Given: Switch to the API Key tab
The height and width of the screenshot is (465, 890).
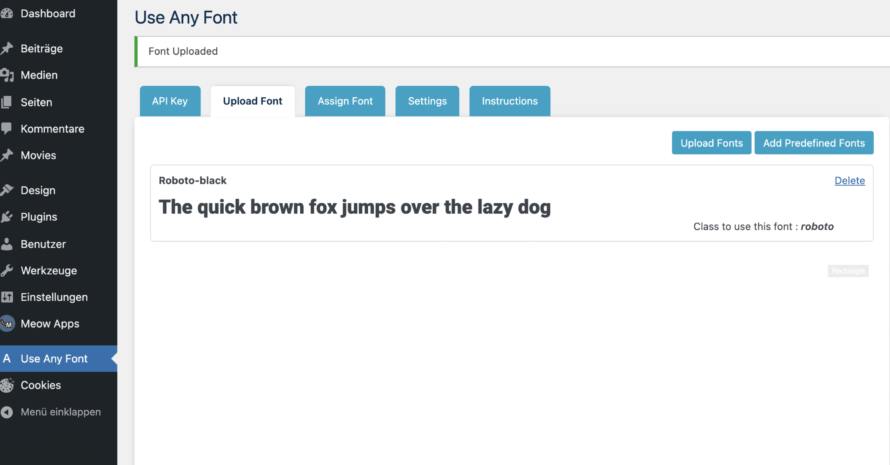Looking at the screenshot, I should tap(169, 101).
